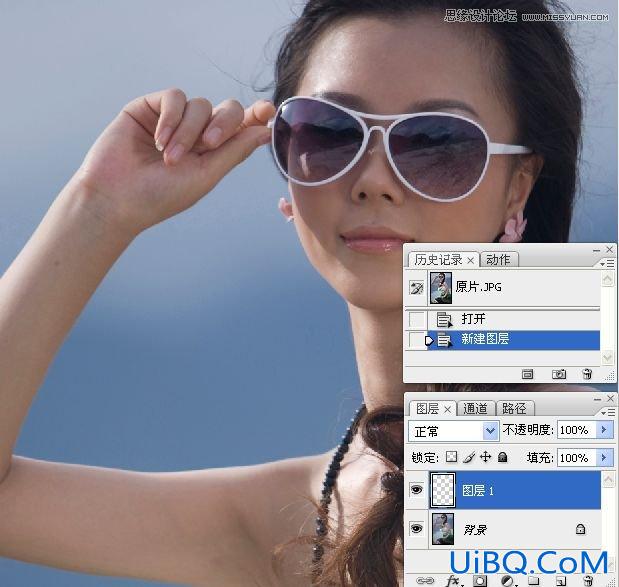Lock all padlock icon next to 锁定
The width and height of the screenshot is (619, 587).
pos(503,457)
